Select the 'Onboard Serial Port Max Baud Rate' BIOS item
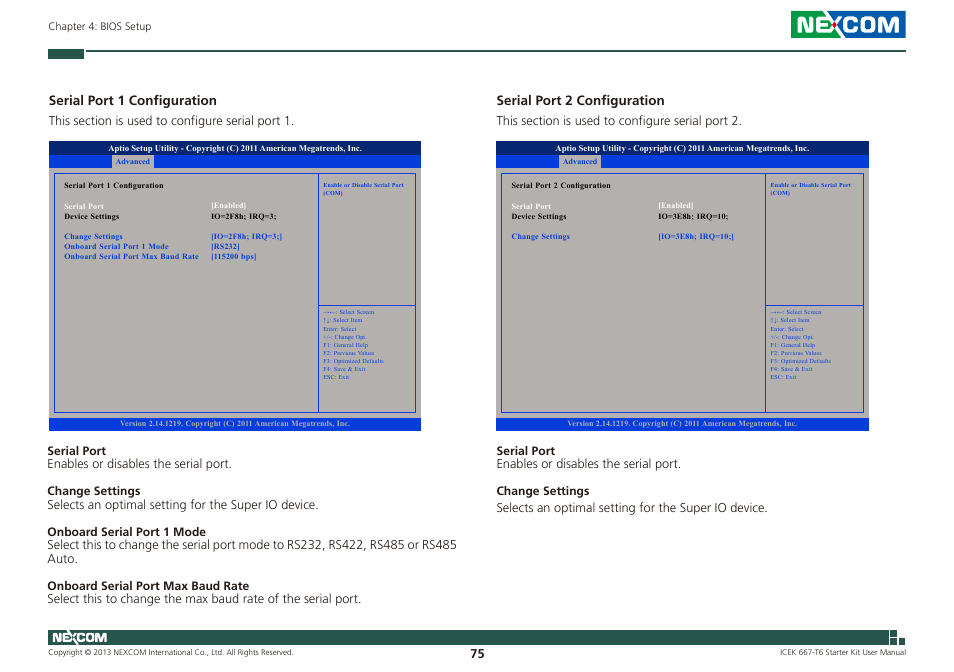This screenshot has width=954, height=672. coord(131,257)
